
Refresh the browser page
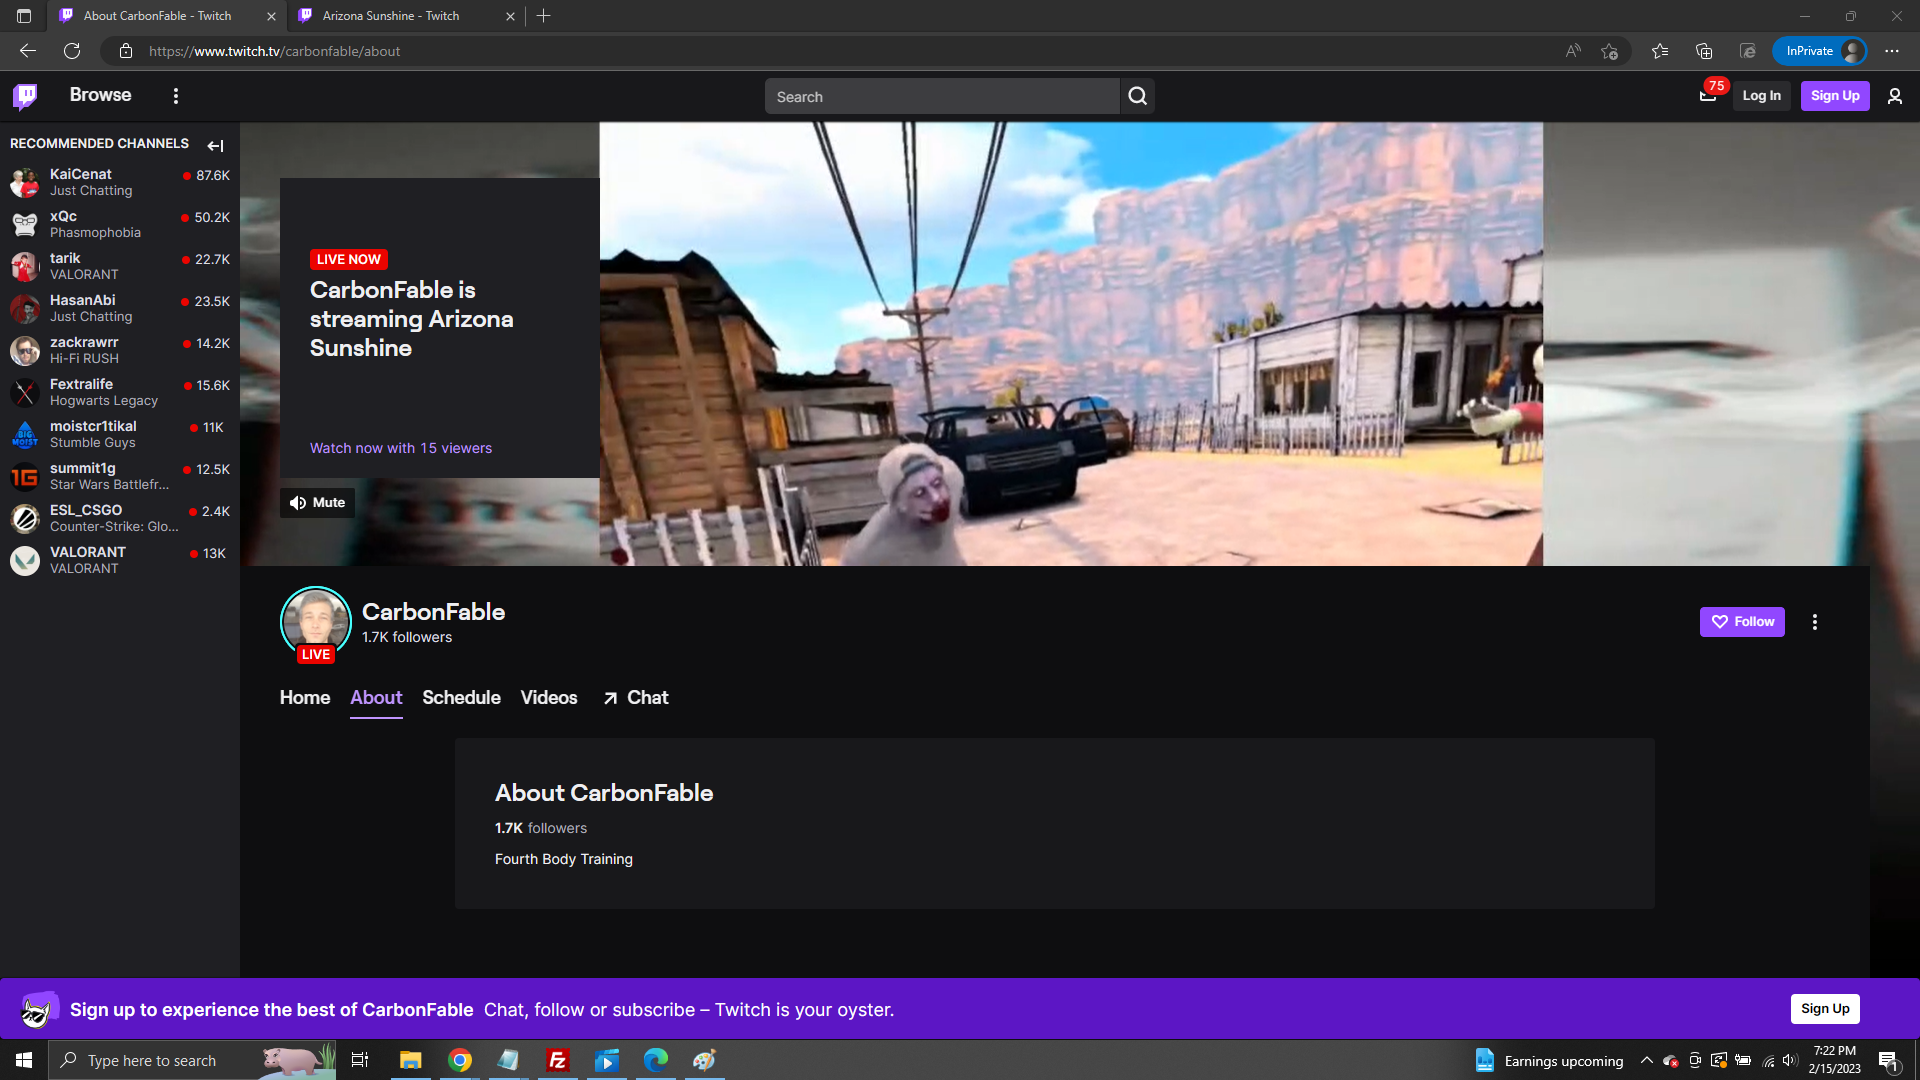coord(72,51)
